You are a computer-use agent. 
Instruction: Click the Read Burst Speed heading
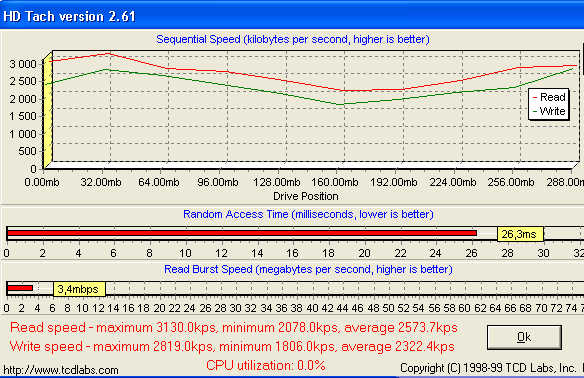(308, 269)
